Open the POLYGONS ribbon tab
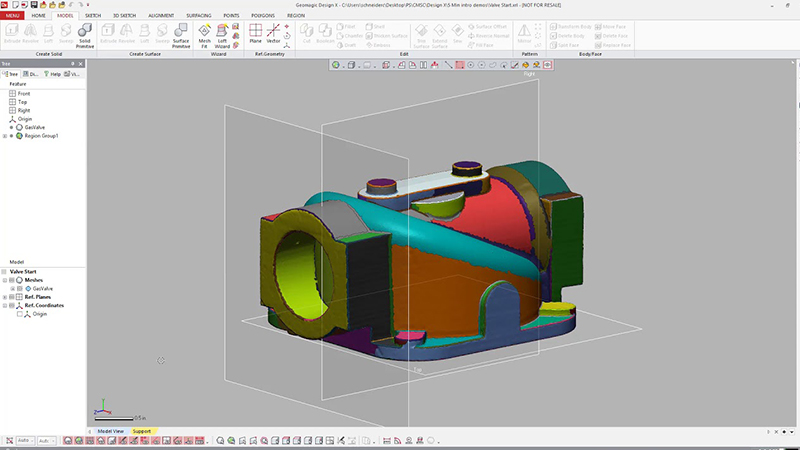The image size is (800, 450). (264, 17)
